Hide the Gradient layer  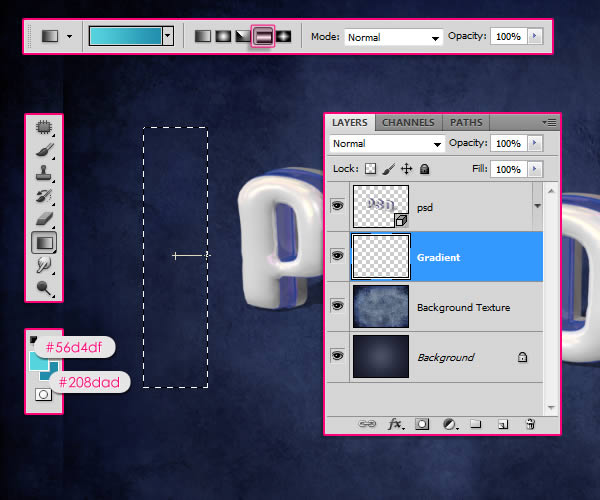coord(337,256)
